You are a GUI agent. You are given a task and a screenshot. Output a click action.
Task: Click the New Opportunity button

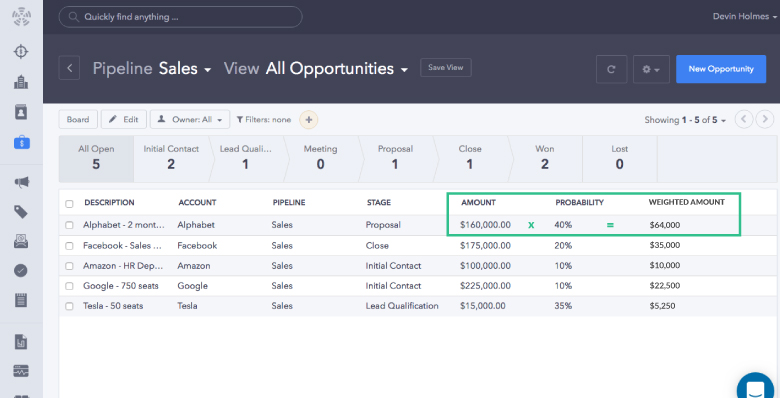coord(721,69)
